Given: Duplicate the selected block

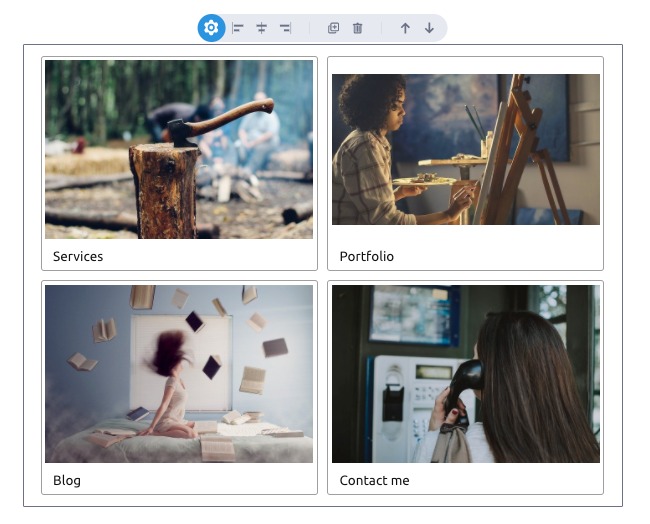Looking at the screenshot, I should [334, 28].
